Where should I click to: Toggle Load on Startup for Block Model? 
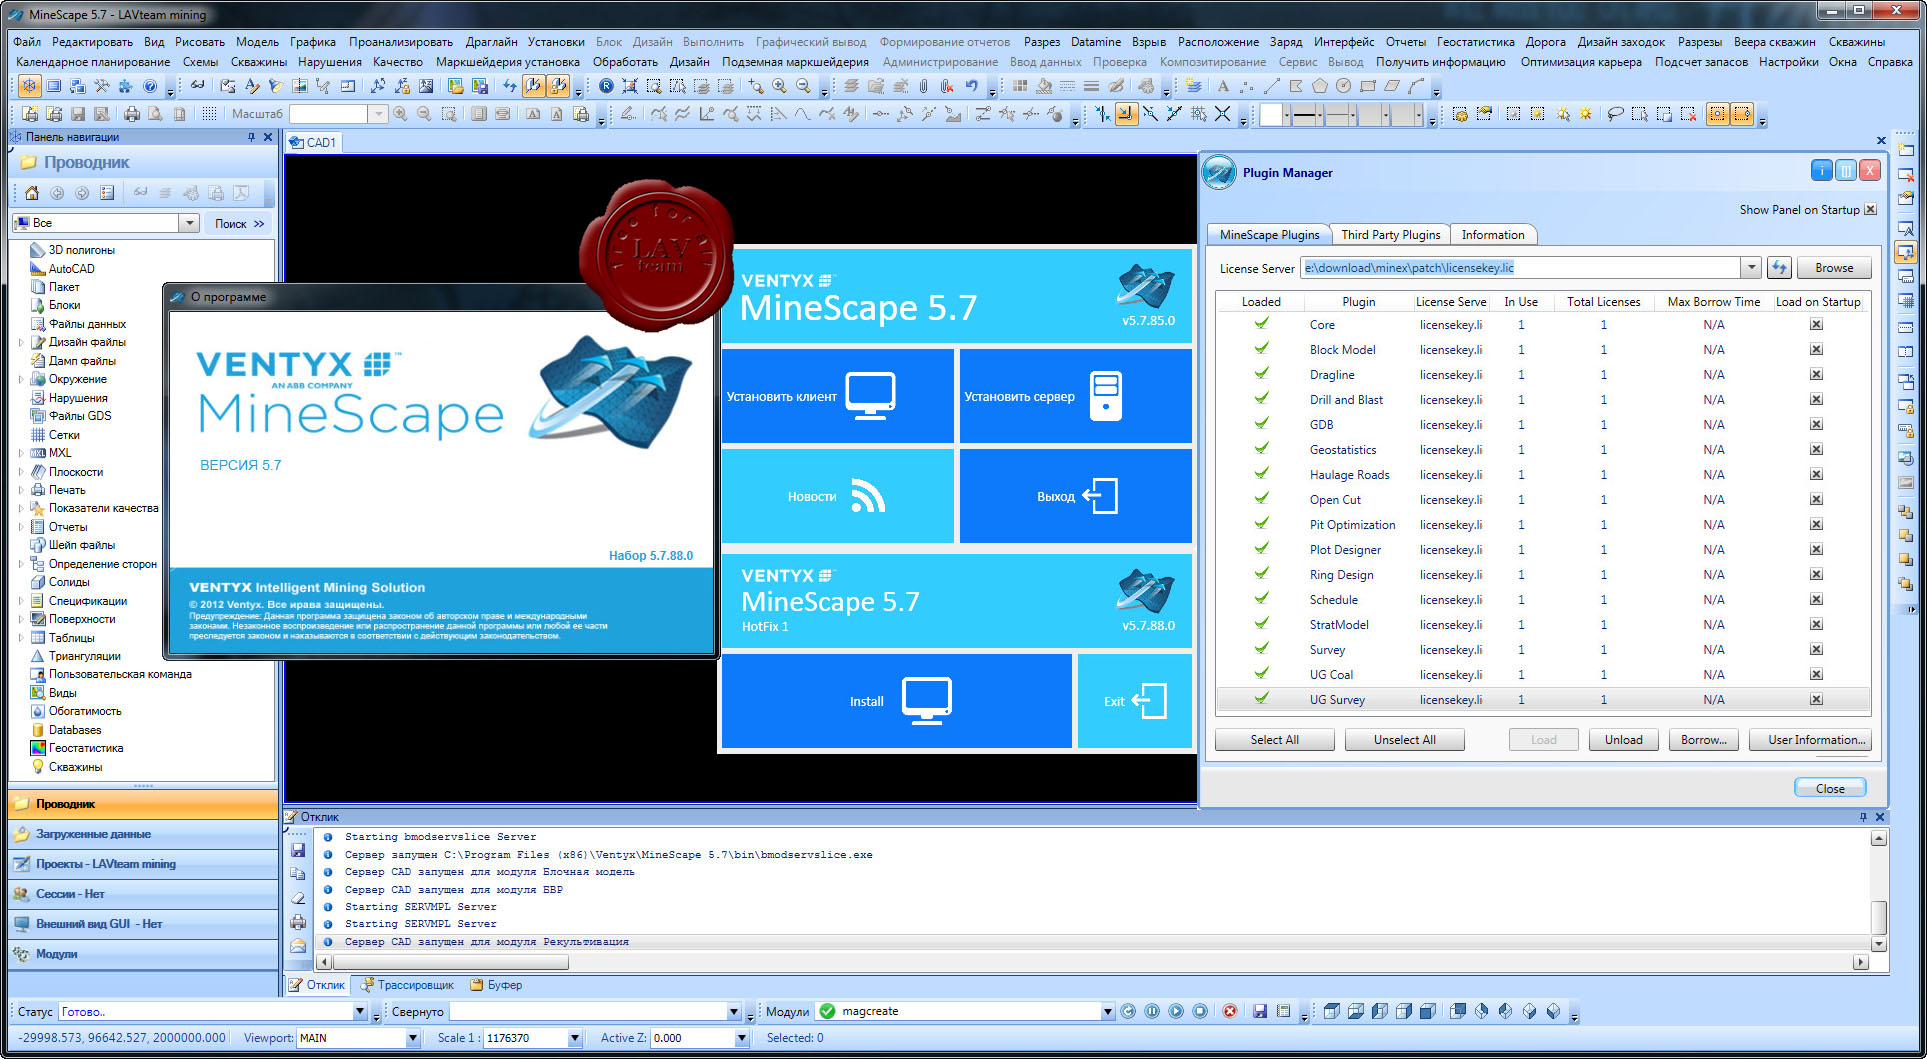click(x=1816, y=350)
